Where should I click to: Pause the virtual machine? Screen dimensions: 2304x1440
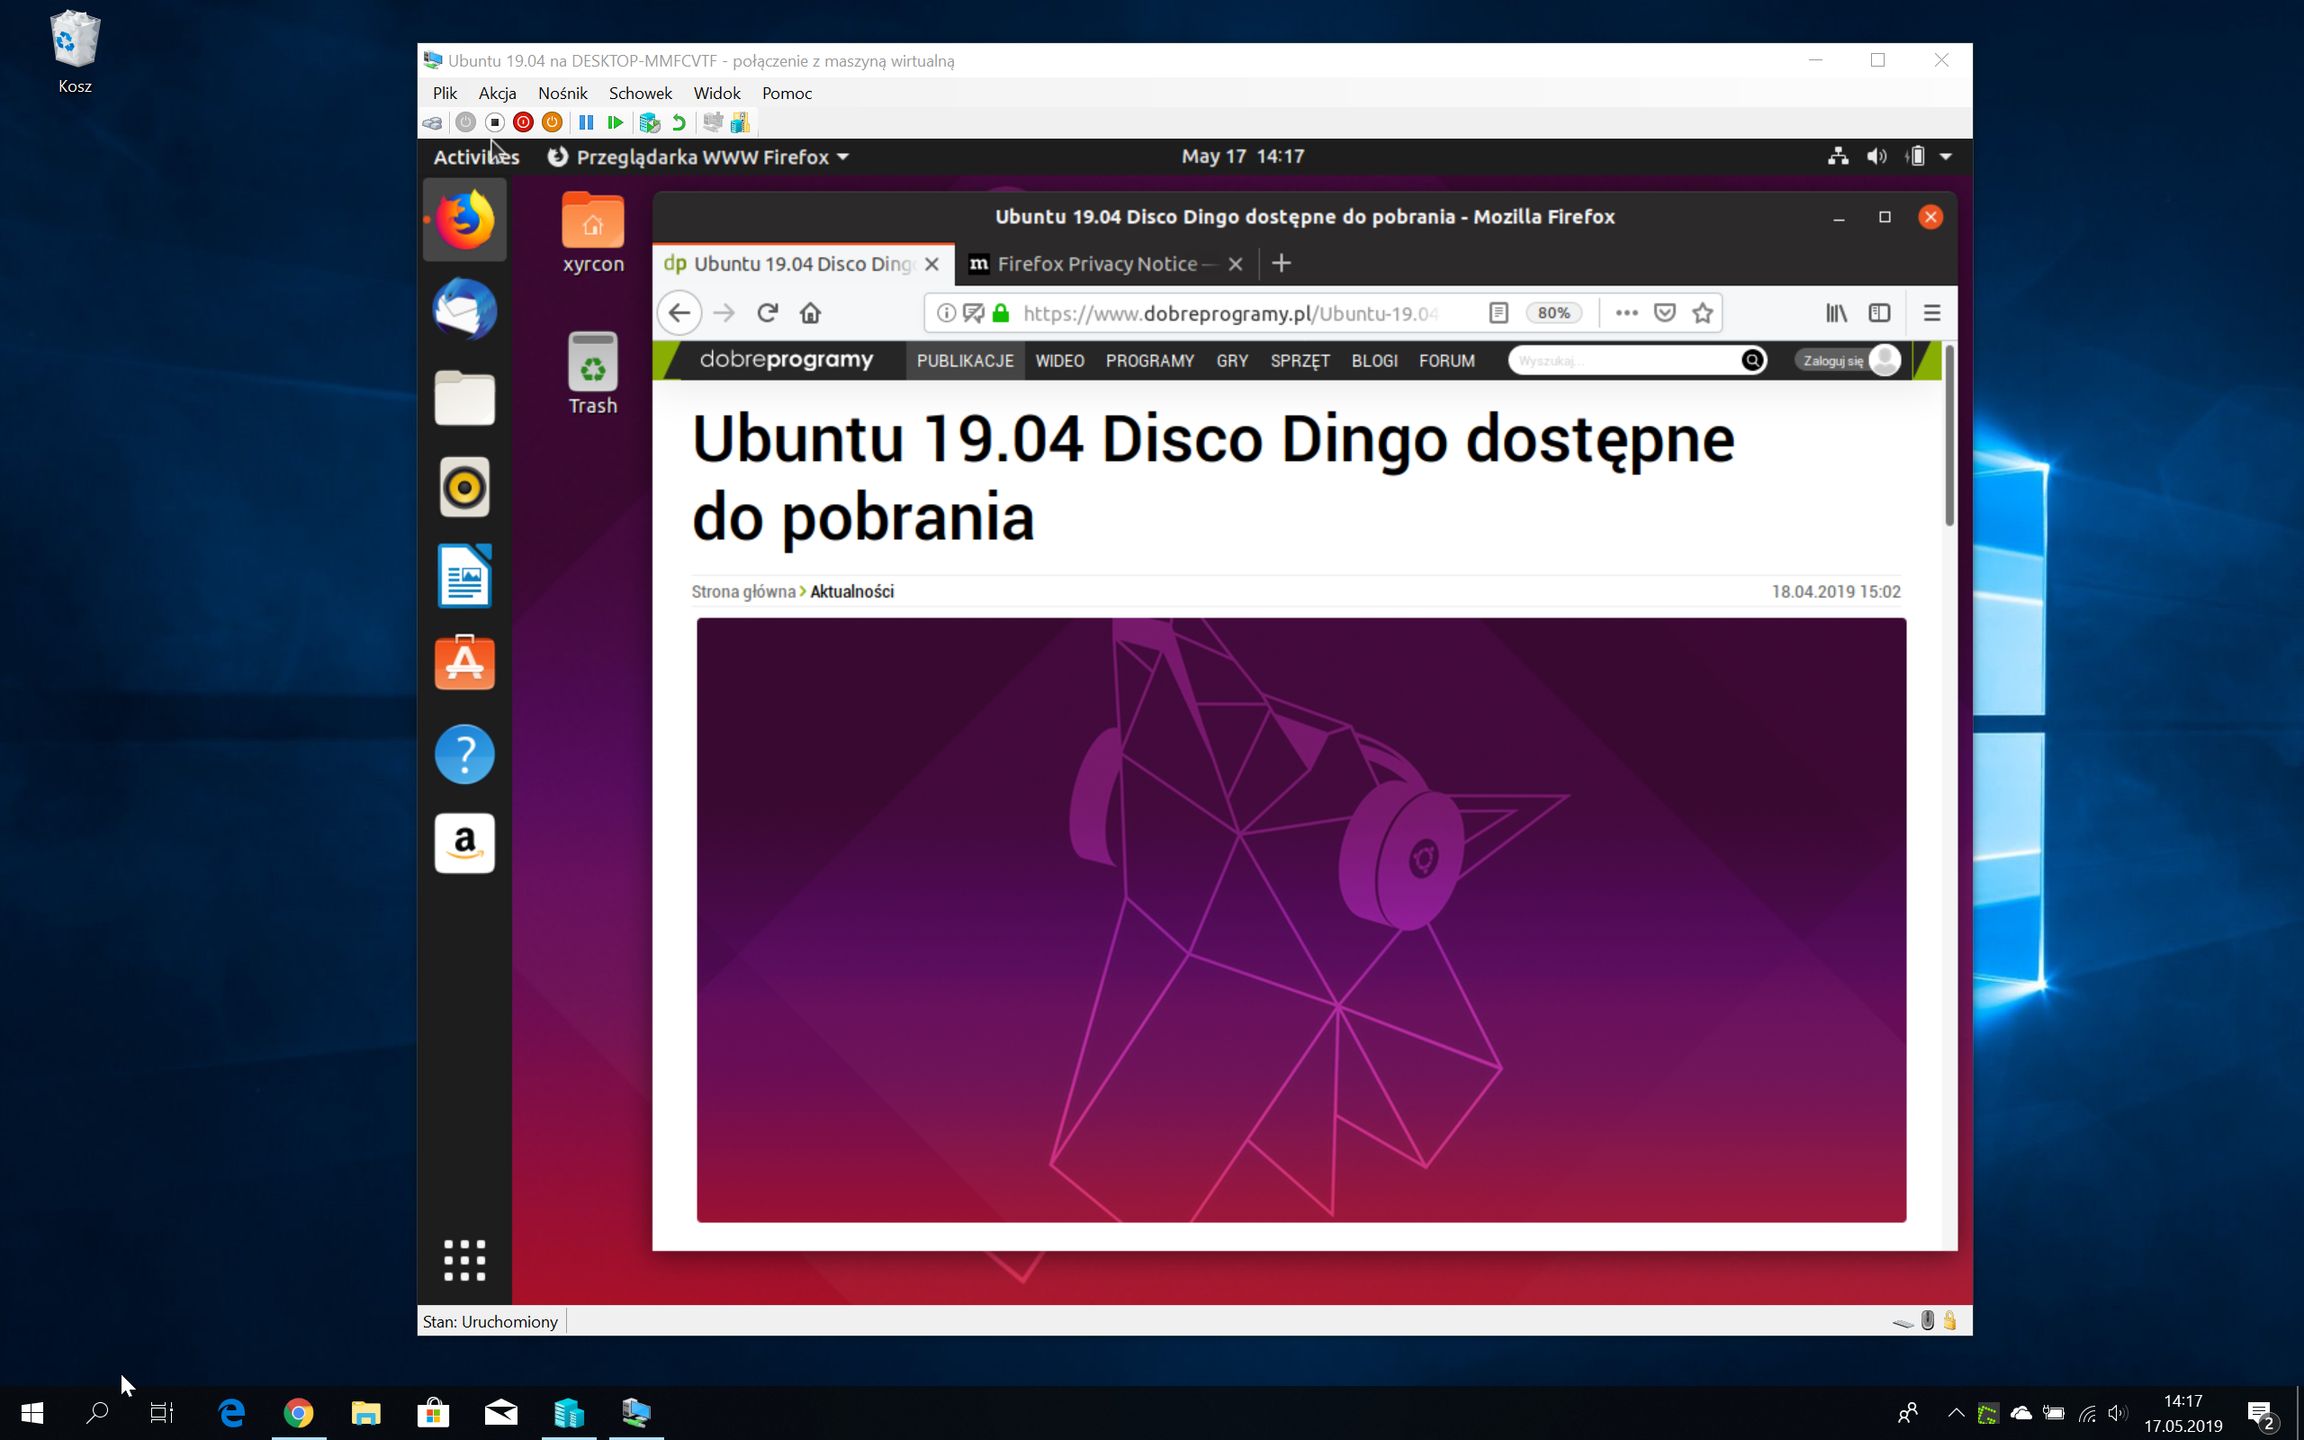(x=587, y=122)
